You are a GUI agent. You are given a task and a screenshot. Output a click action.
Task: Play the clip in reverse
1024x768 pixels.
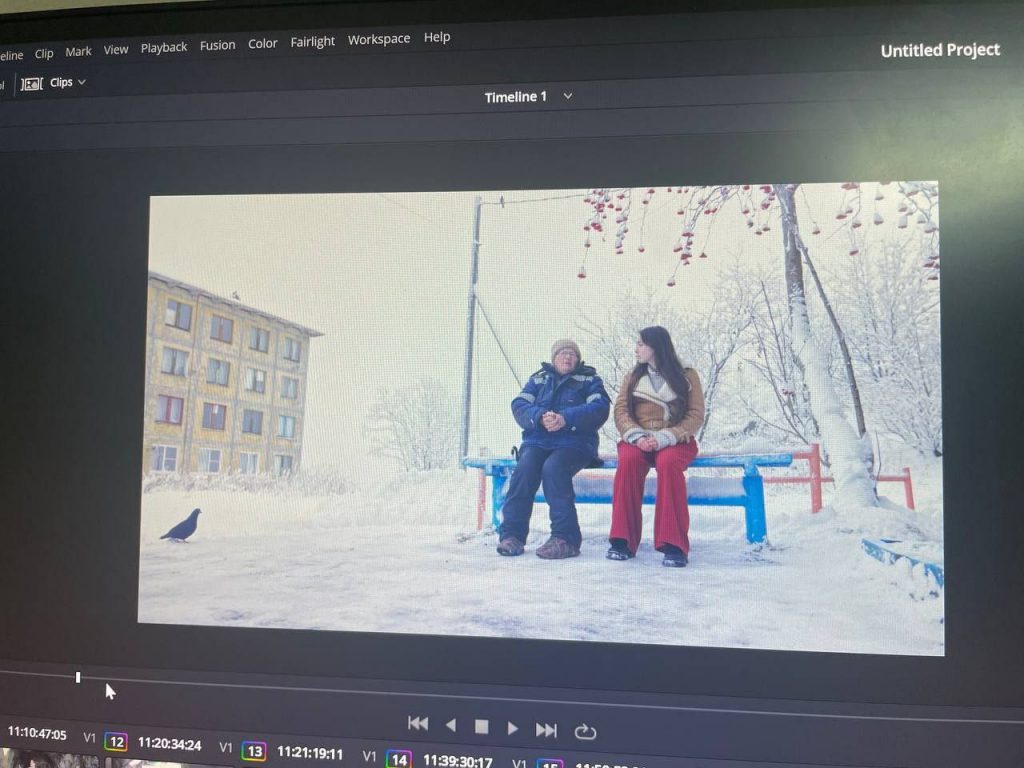click(450, 726)
